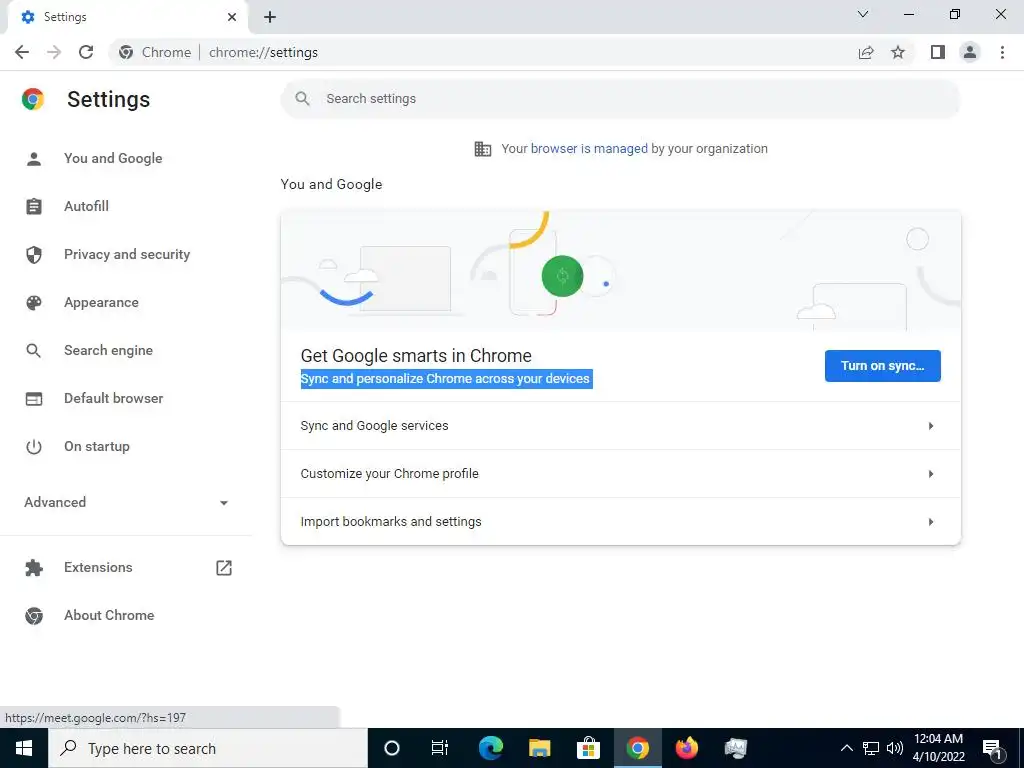Select You and Google in sidebar

point(113,158)
